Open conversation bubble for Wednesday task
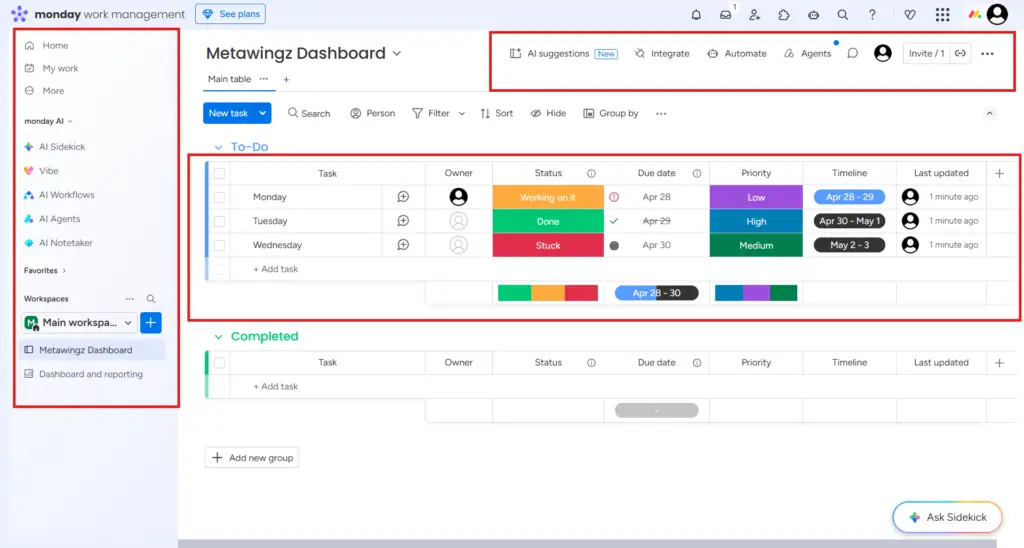This screenshot has height=548, width=1024. point(403,245)
